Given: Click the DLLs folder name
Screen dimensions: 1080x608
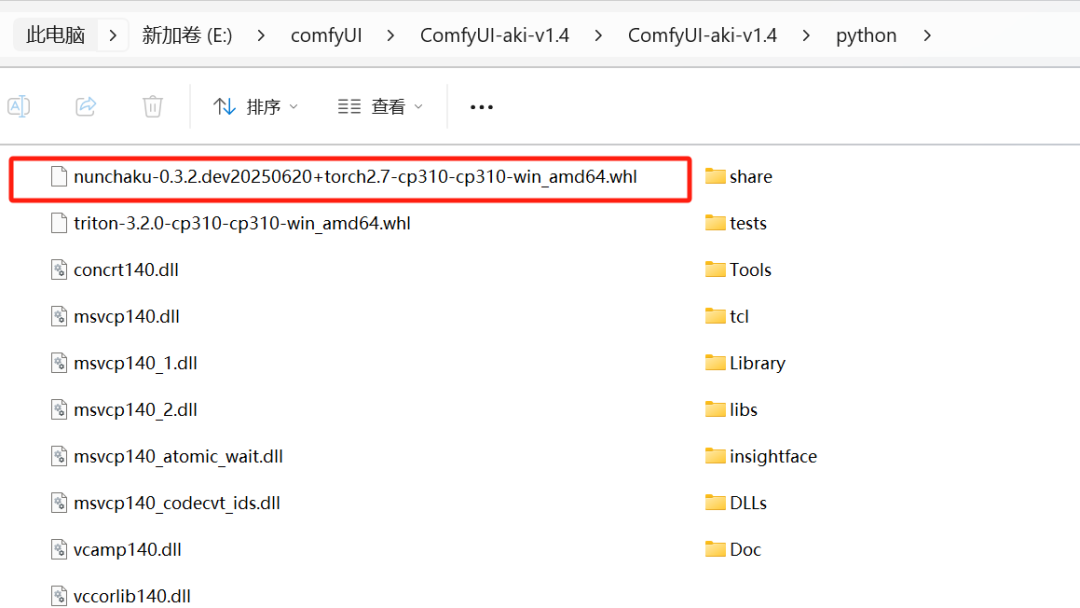Looking at the screenshot, I should [748, 503].
